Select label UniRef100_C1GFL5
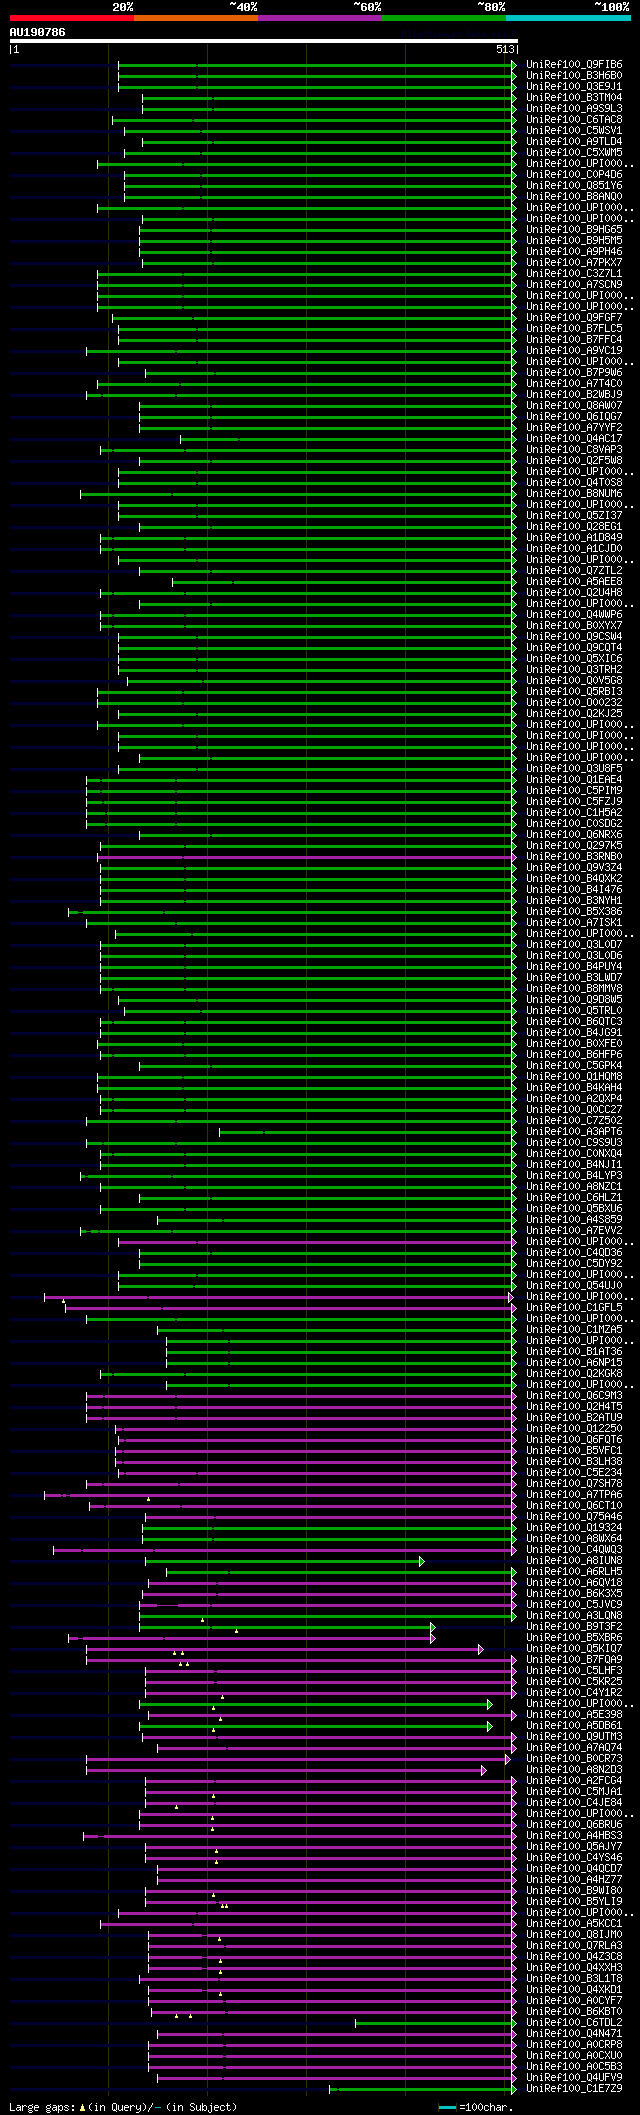Image resolution: width=640 pixels, height=2115 pixels. [x=574, y=1307]
